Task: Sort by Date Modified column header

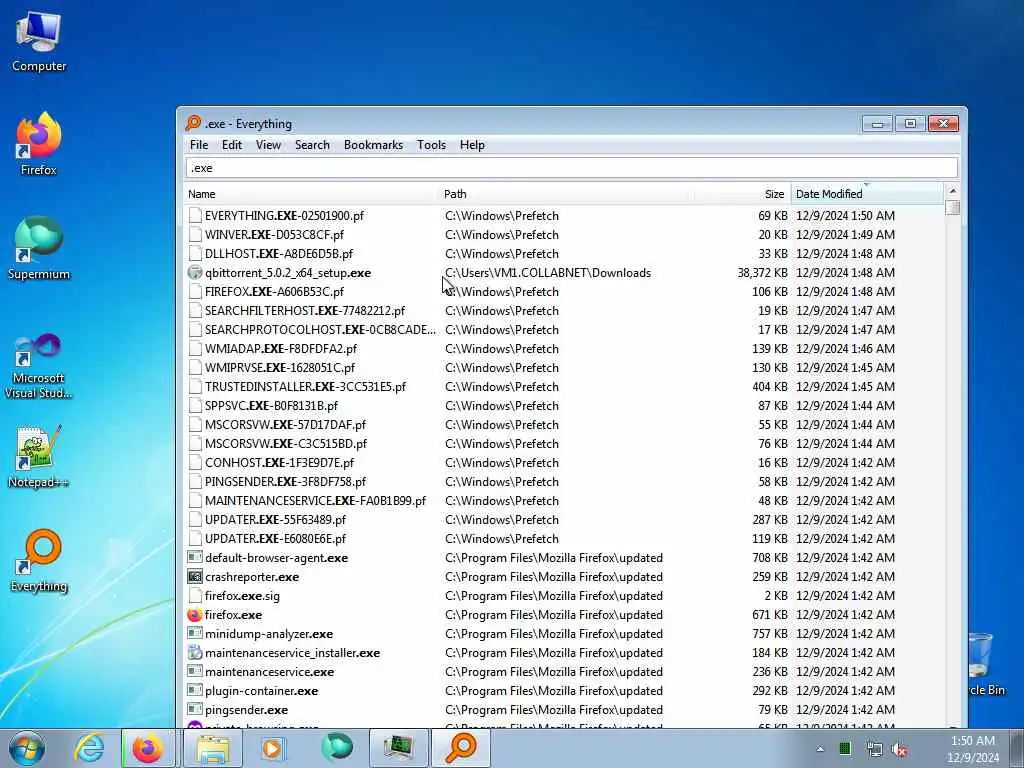Action: coord(867,194)
